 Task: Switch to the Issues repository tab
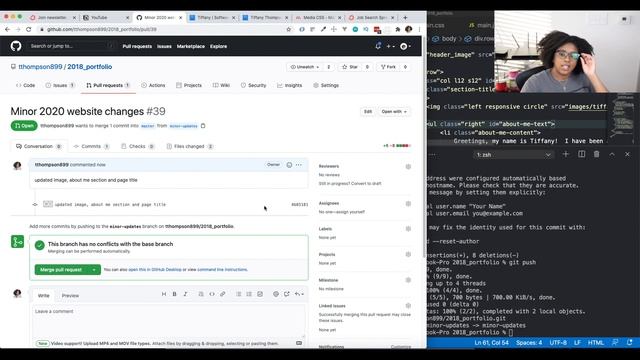pyautogui.click(x=60, y=85)
